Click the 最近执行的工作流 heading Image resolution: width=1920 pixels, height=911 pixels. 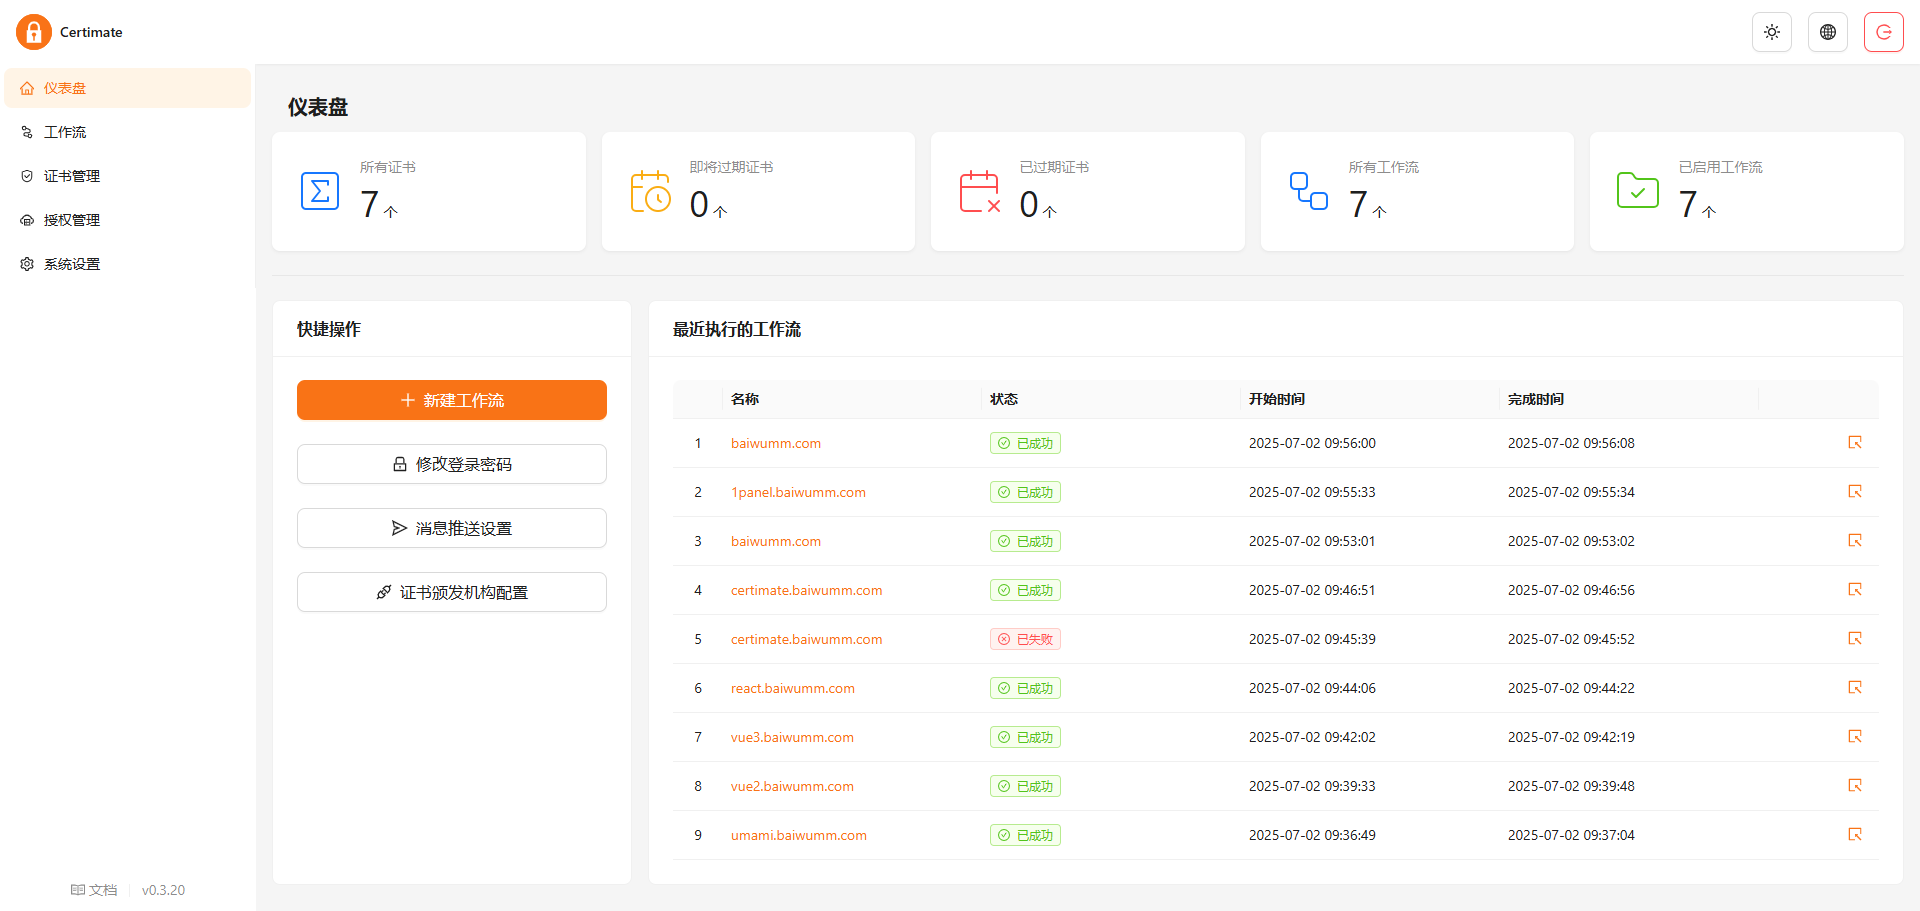coord(737,329)
